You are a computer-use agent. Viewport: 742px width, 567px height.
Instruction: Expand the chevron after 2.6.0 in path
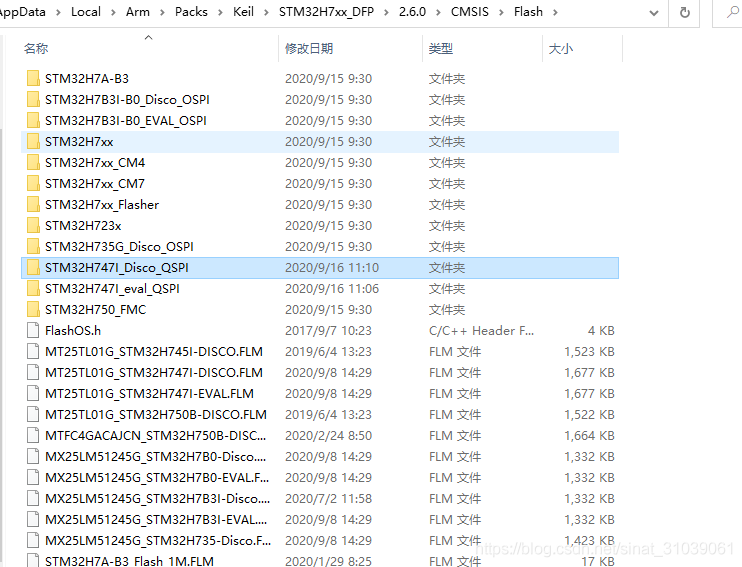click(x=438, y=12)
